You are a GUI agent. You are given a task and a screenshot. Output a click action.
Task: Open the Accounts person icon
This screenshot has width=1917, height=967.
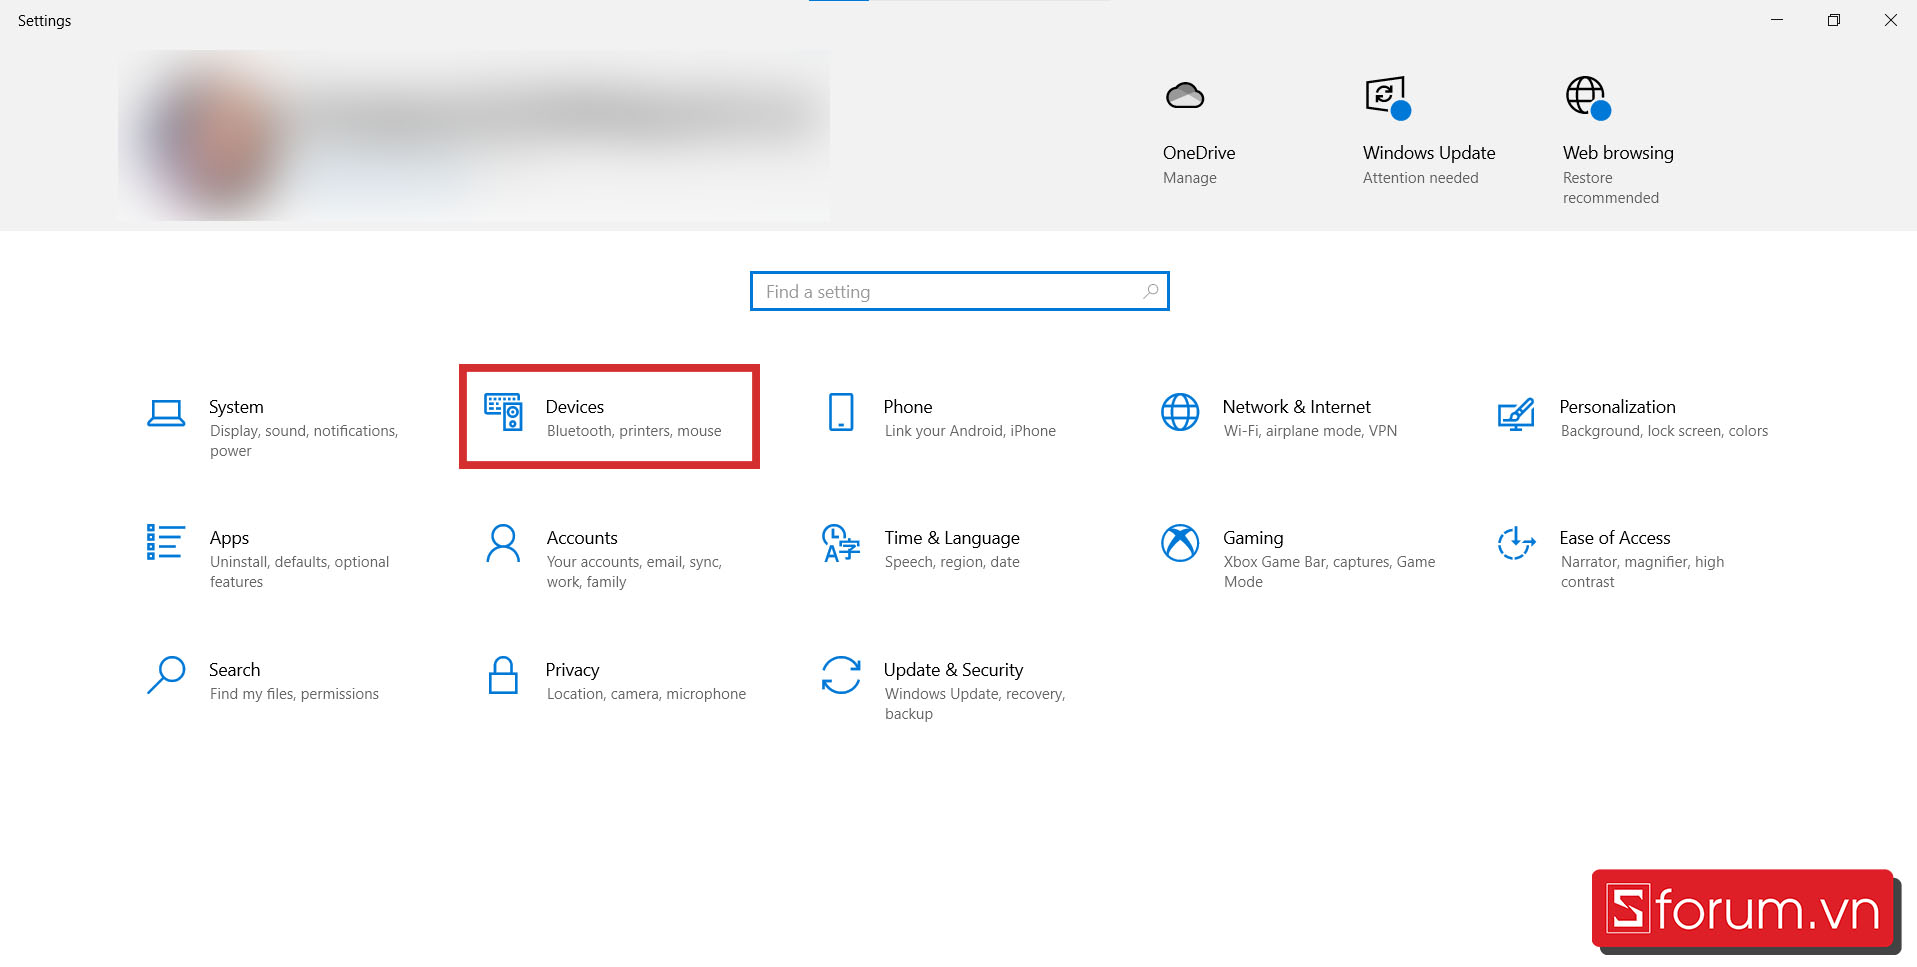click(x=503, y=543)
